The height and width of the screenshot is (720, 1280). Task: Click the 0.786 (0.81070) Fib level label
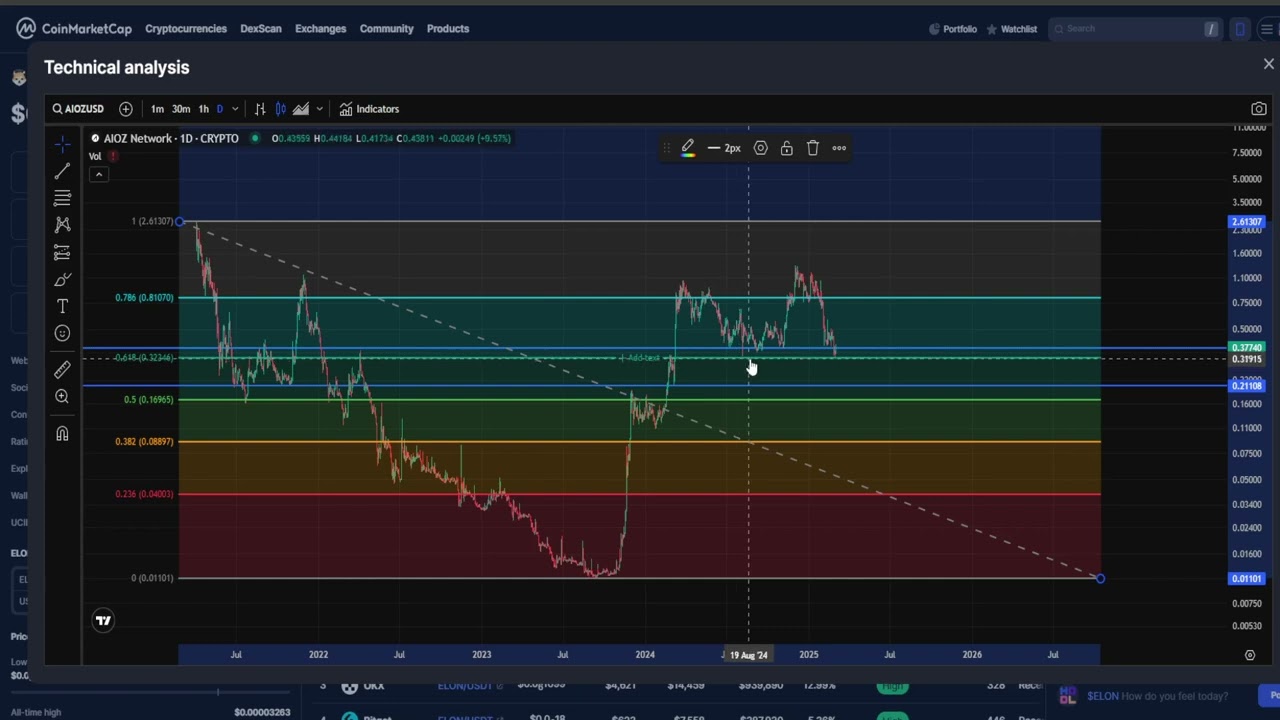[144, 298]
